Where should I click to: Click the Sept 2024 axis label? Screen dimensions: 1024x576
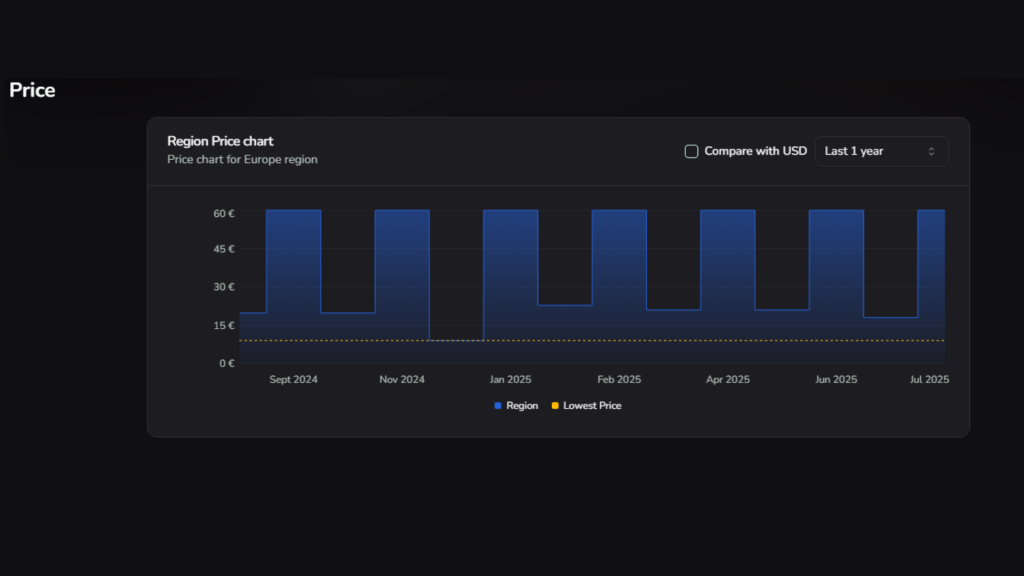click(x=293, y=380)
